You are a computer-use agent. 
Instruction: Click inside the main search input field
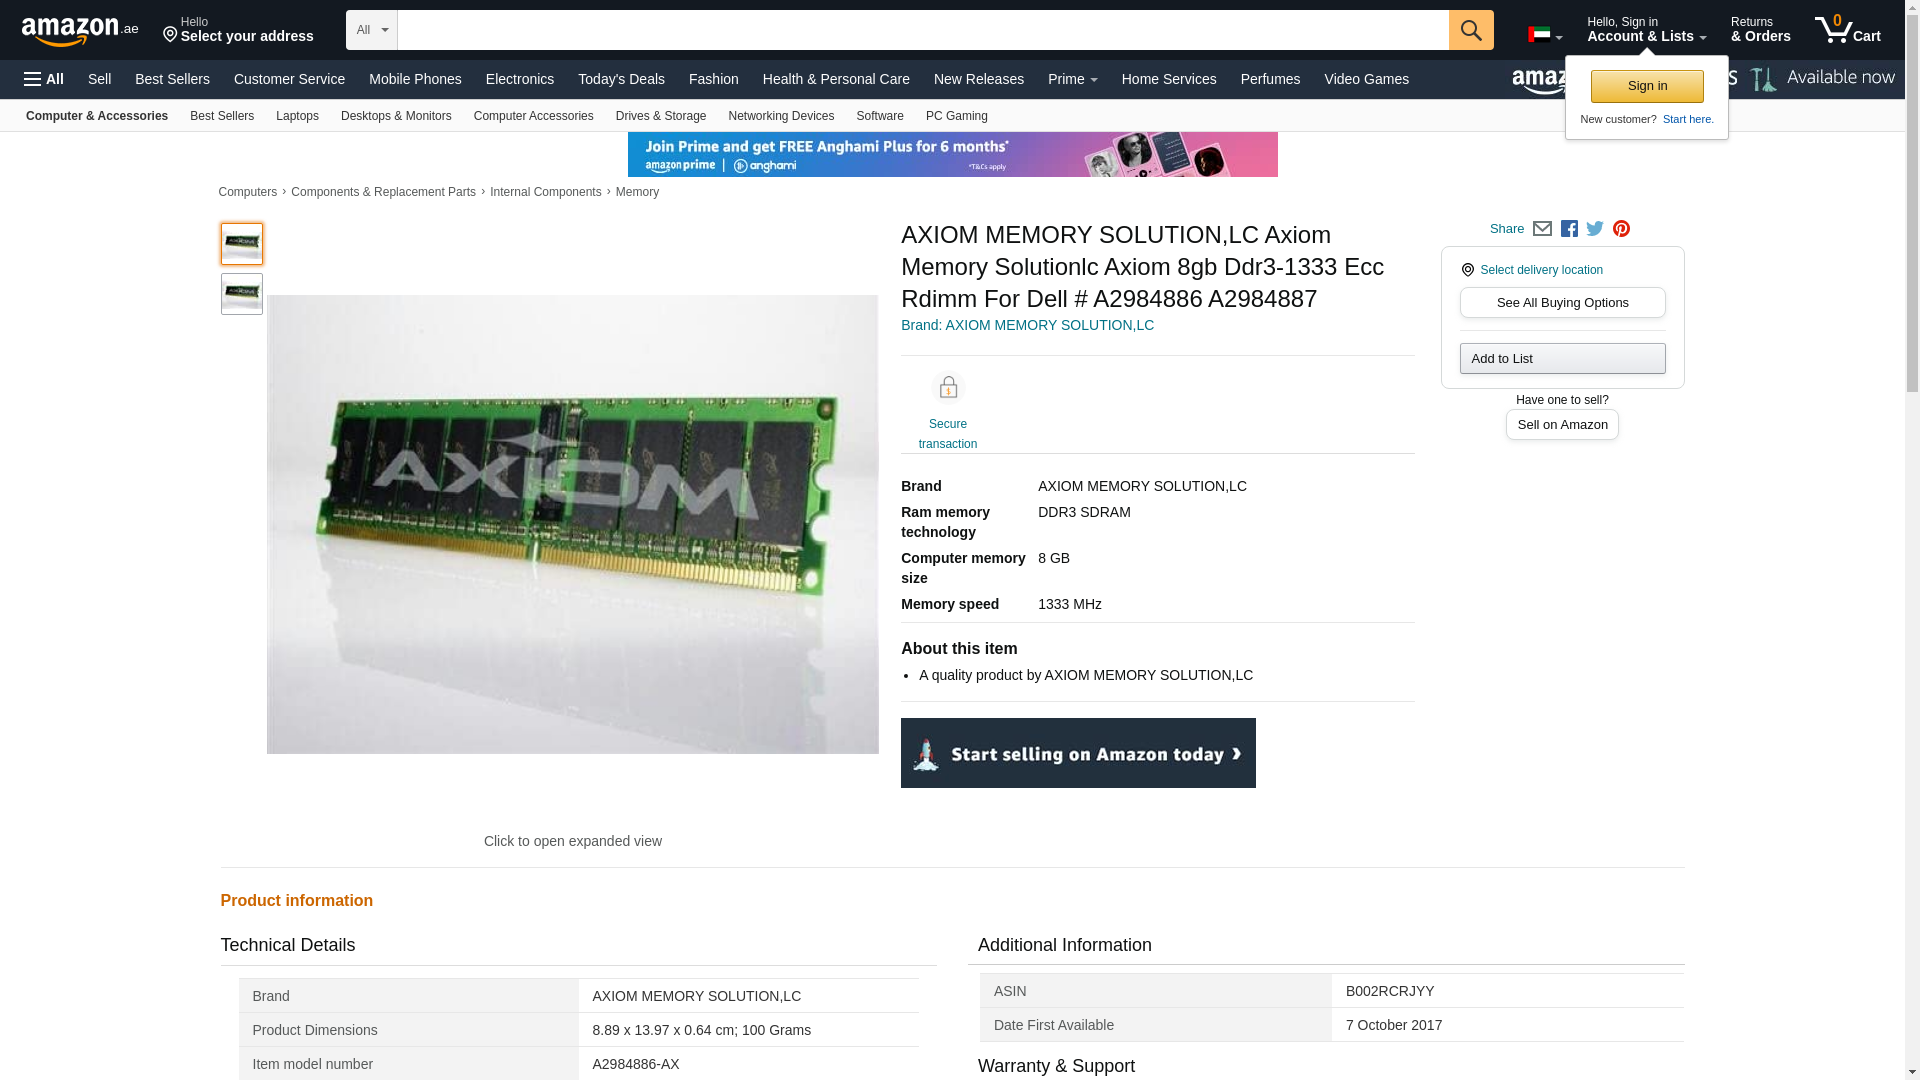pos(922,30)
